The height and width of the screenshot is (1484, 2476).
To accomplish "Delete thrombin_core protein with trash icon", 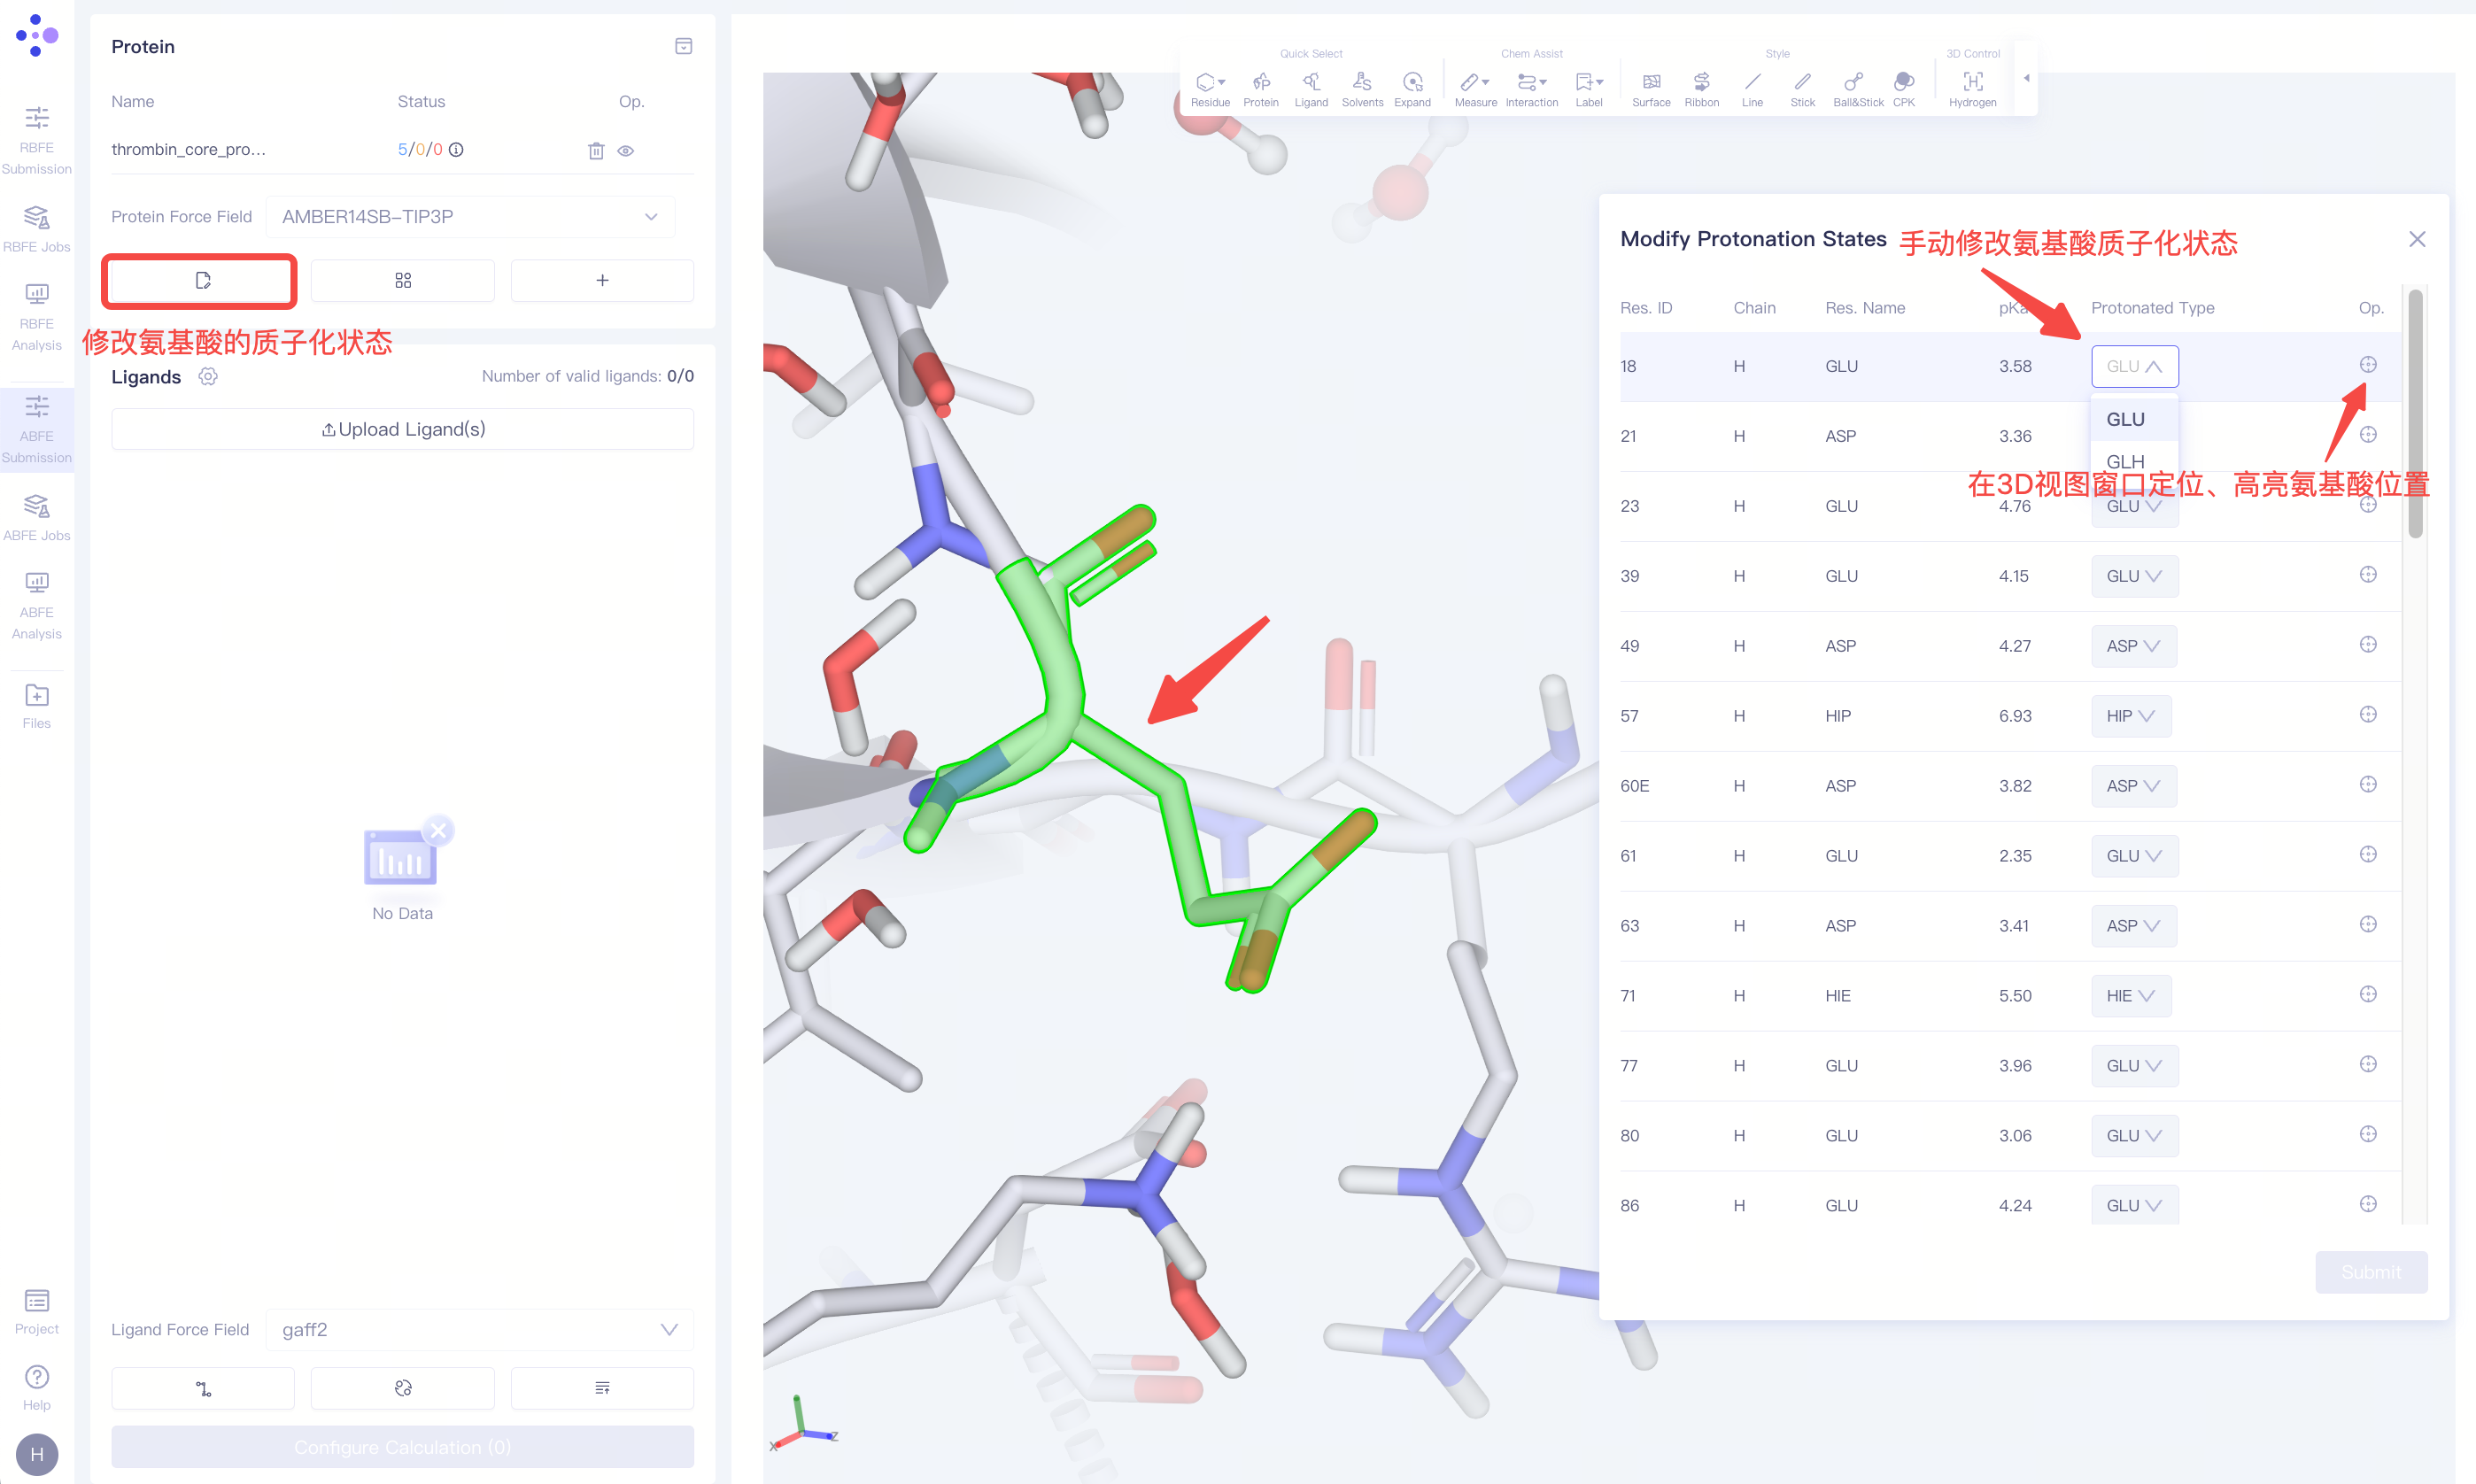I will click(x=596, y=151).
